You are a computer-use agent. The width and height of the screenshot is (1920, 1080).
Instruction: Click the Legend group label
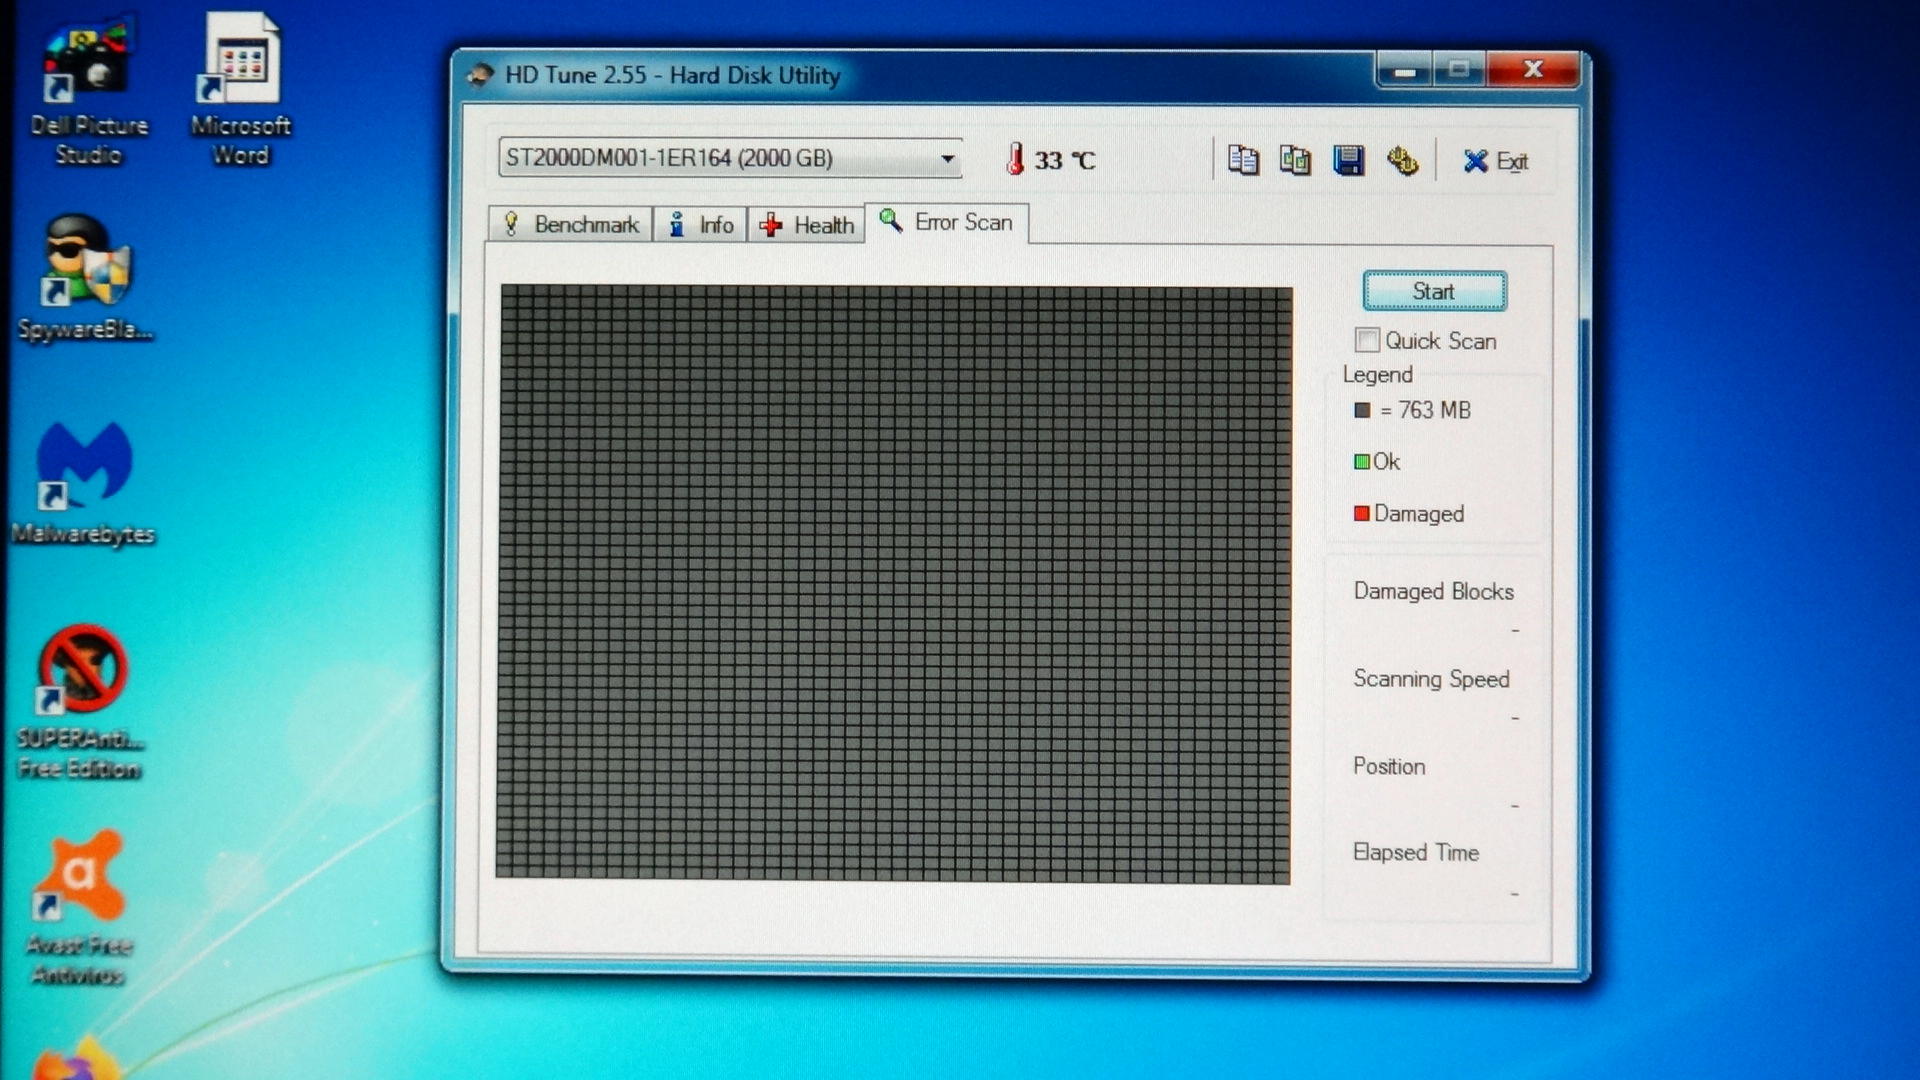click(x=1377, y=374)
